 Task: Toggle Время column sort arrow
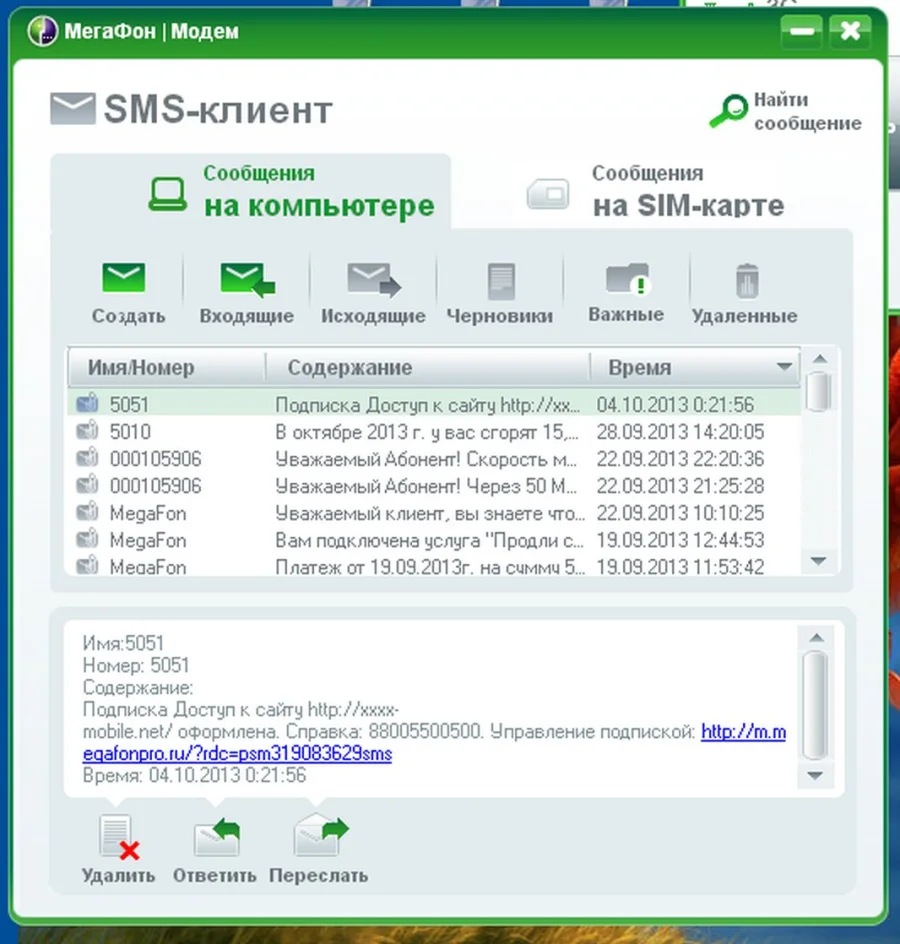pos(784,367)
